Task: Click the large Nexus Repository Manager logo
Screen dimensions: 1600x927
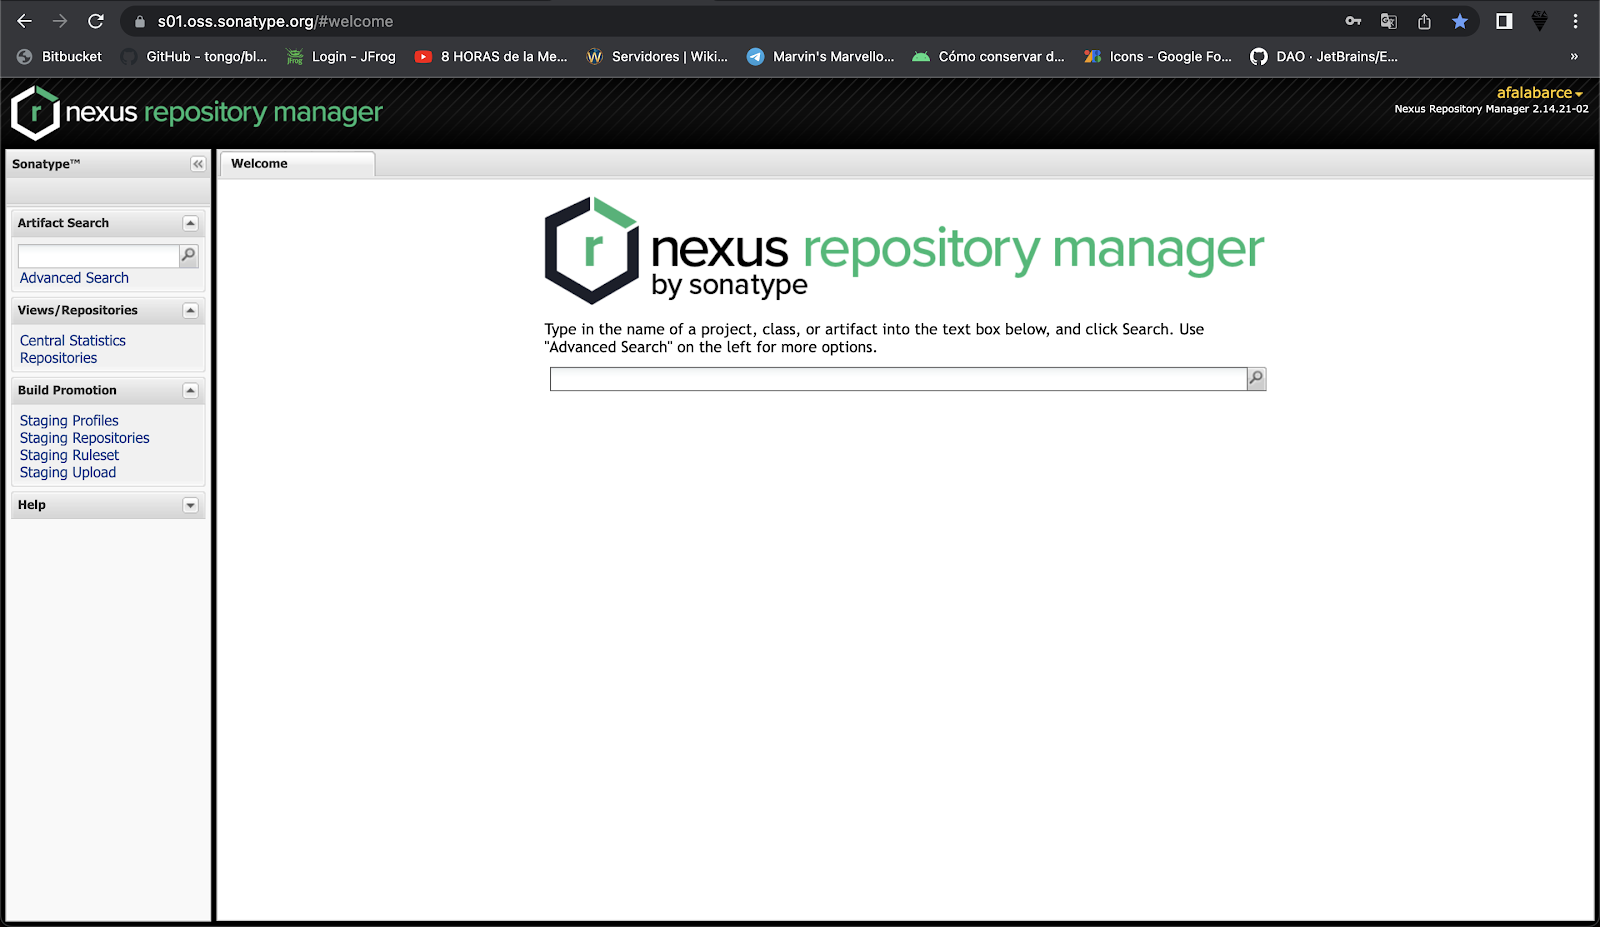Action: tap(904, 250)
